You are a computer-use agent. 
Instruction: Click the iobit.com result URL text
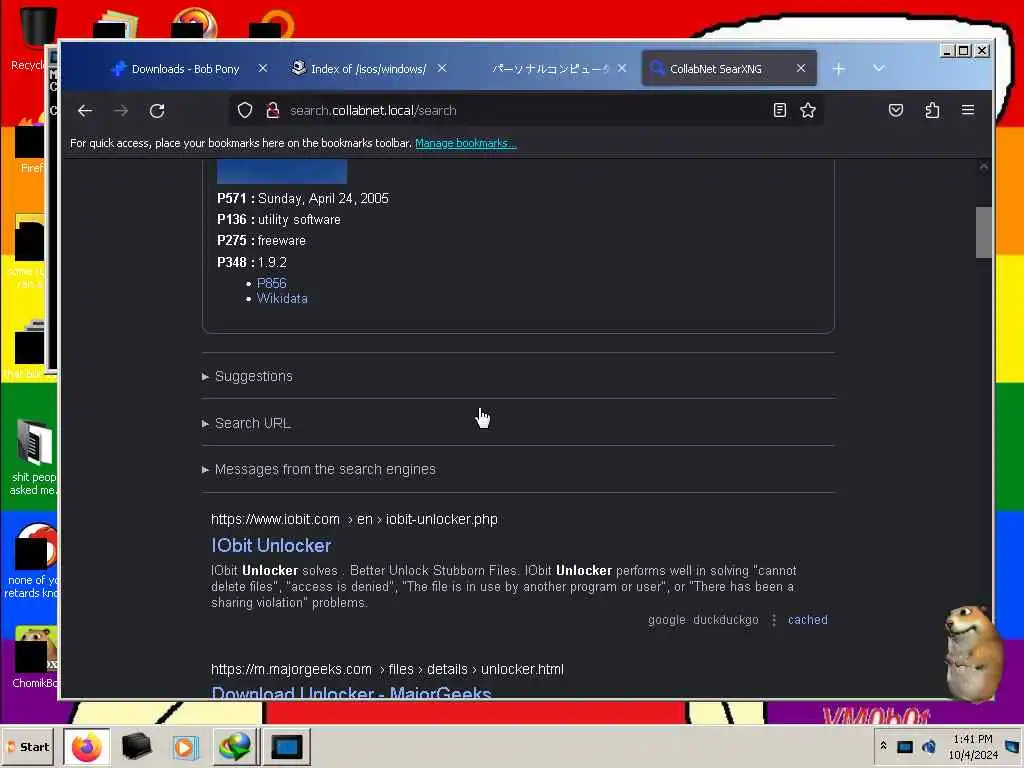tap(354, 519)
